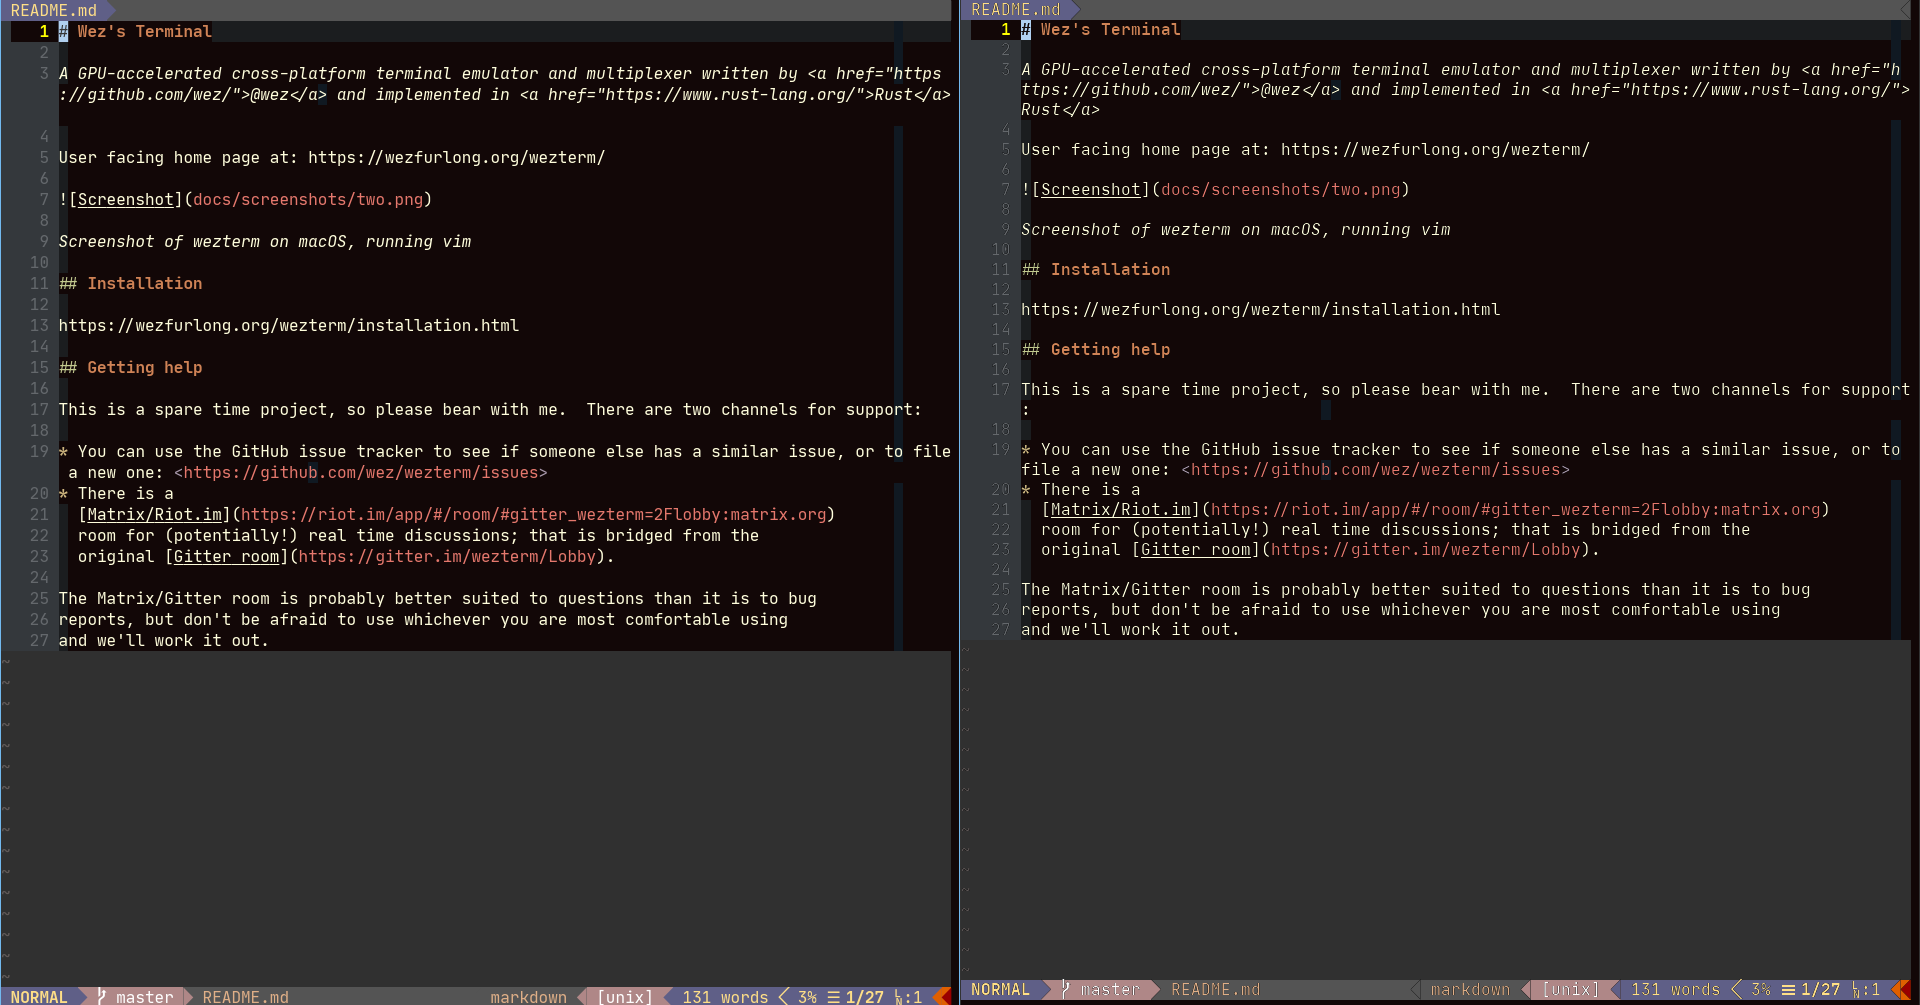Image resolution: width=1920 pixels, height=1005 pixels.
Task: Click the installation.html URL in the right window
Action: pyautogui.click(x=1260, y=309)
